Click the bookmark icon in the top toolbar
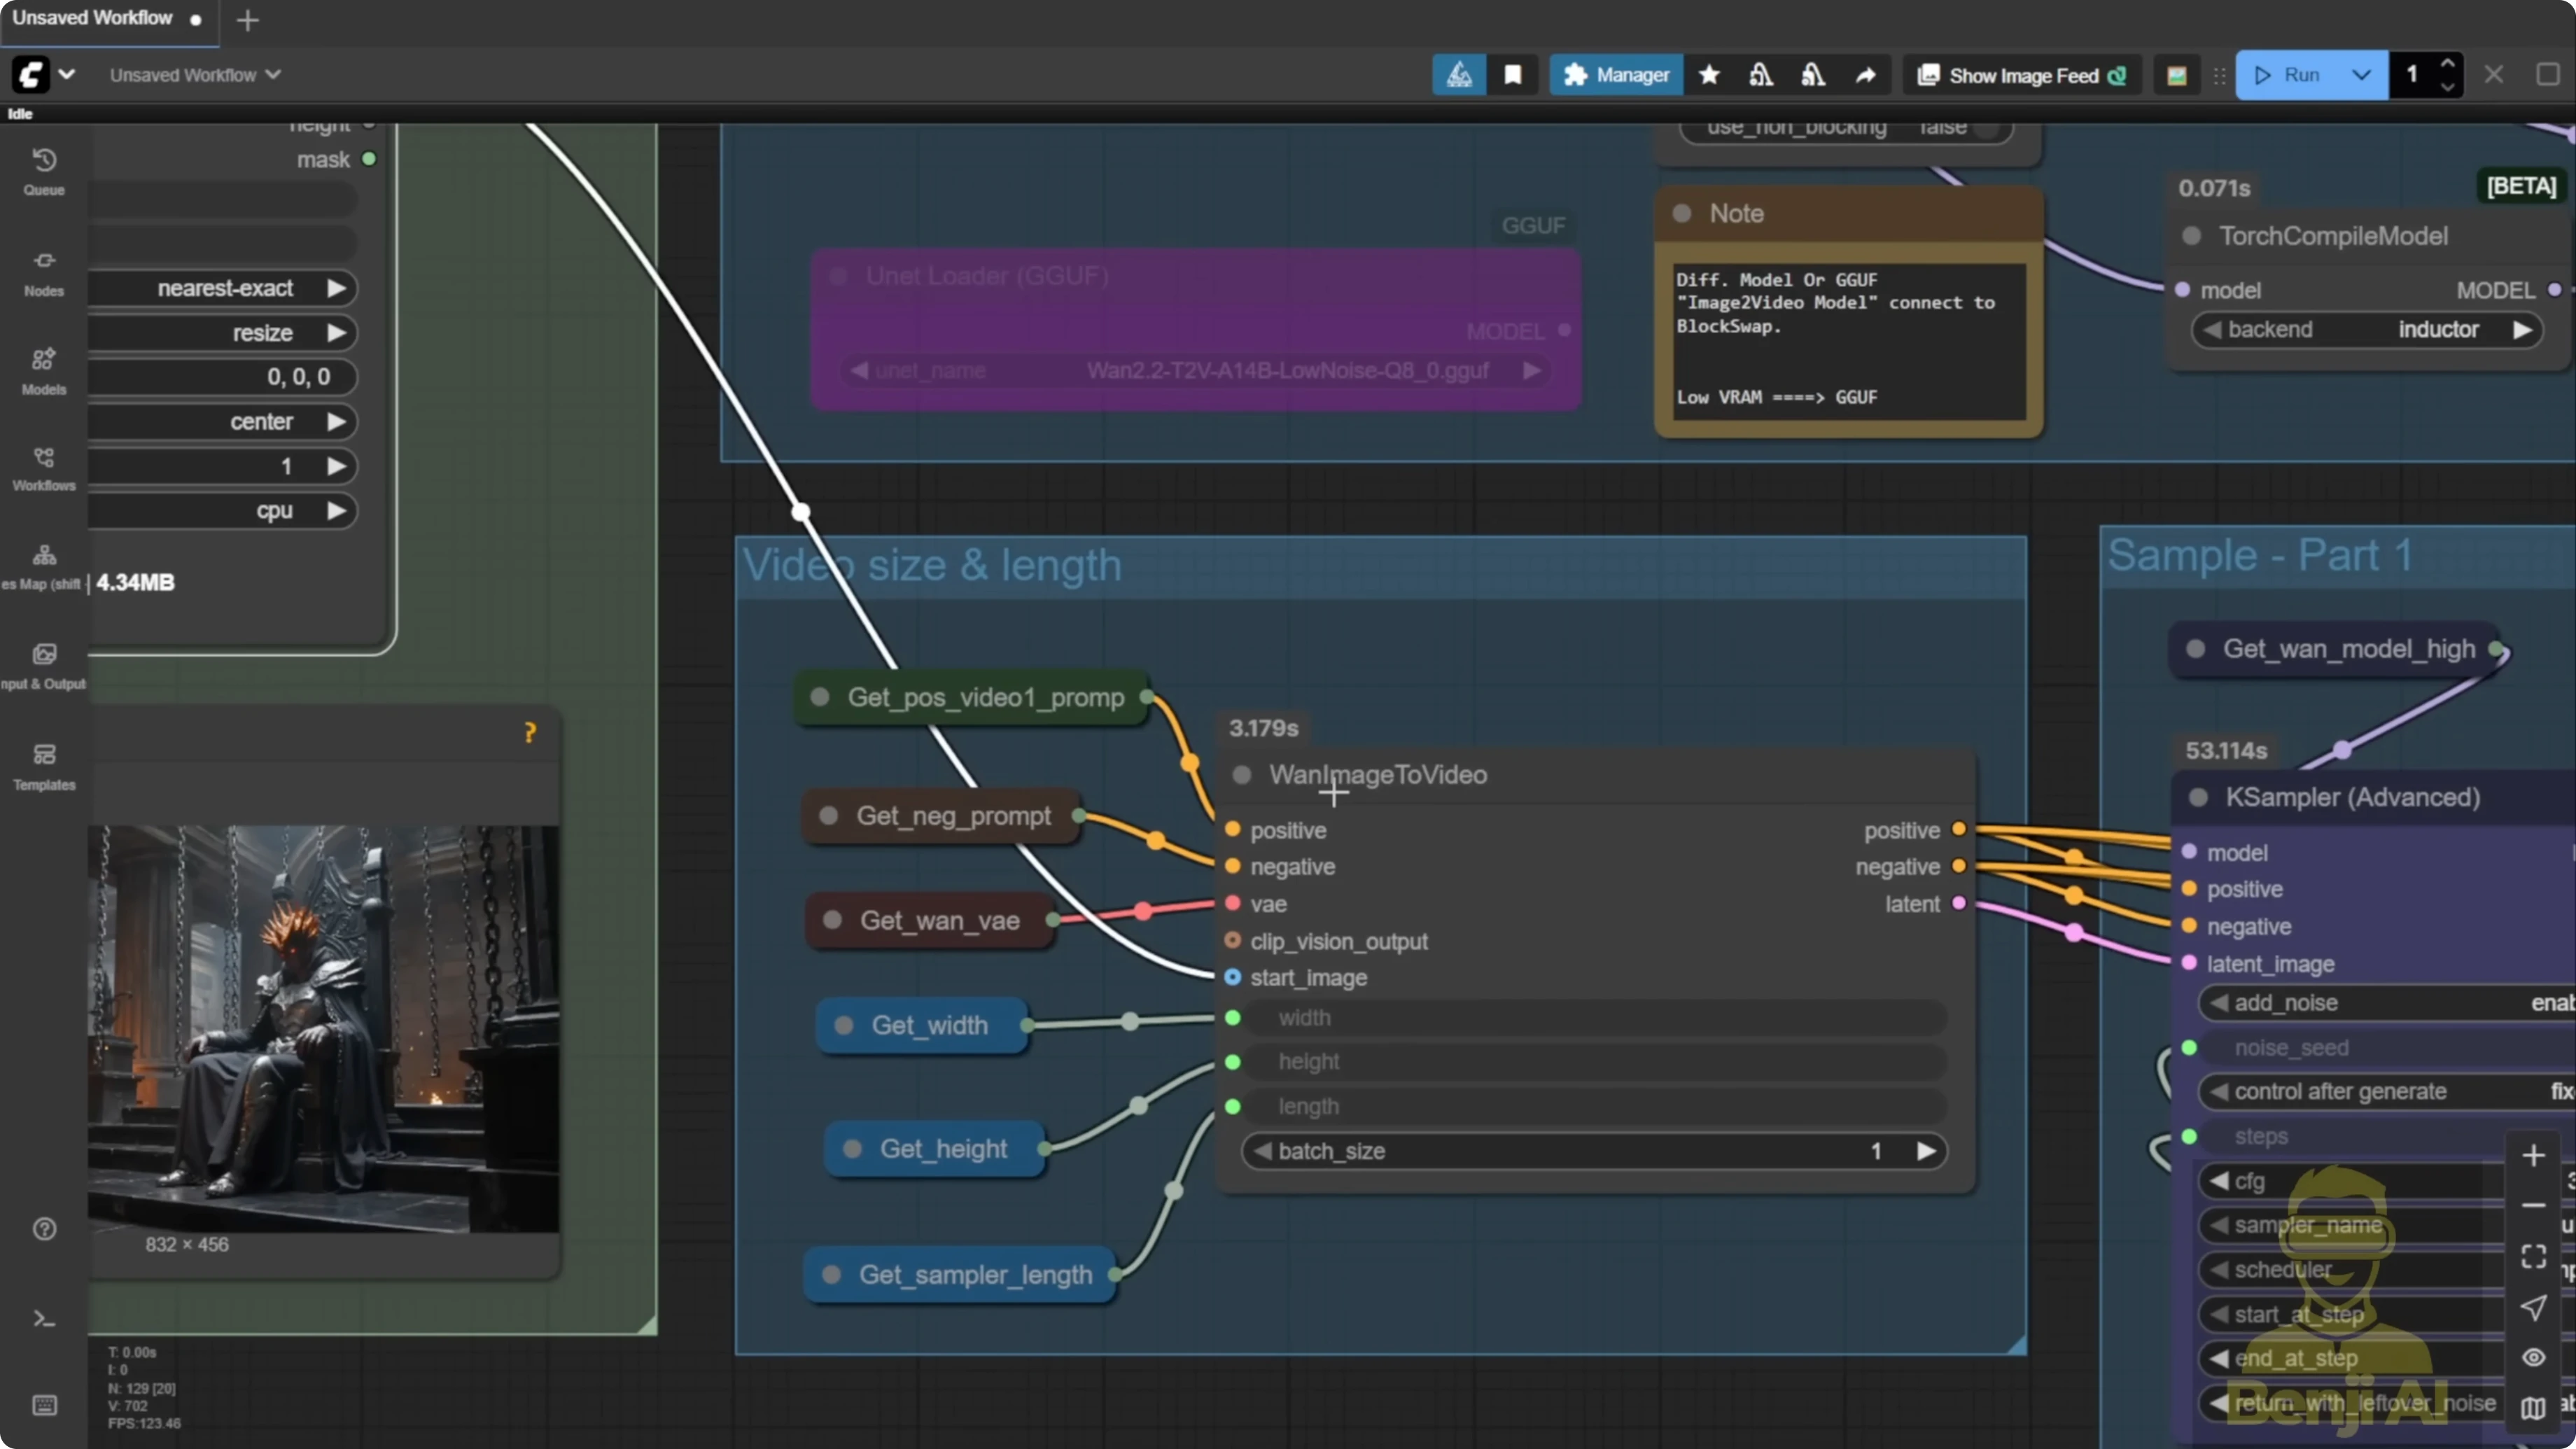The height and width of the screenshot is (1449, 2576). pyautogui.click(x=1512, y=74)
